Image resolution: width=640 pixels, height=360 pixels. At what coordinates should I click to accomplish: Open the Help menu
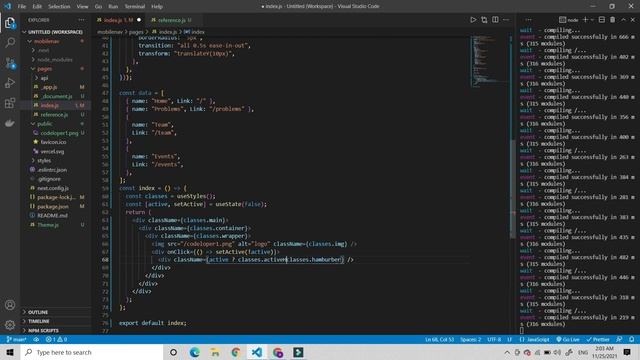[x=157, y=7]
